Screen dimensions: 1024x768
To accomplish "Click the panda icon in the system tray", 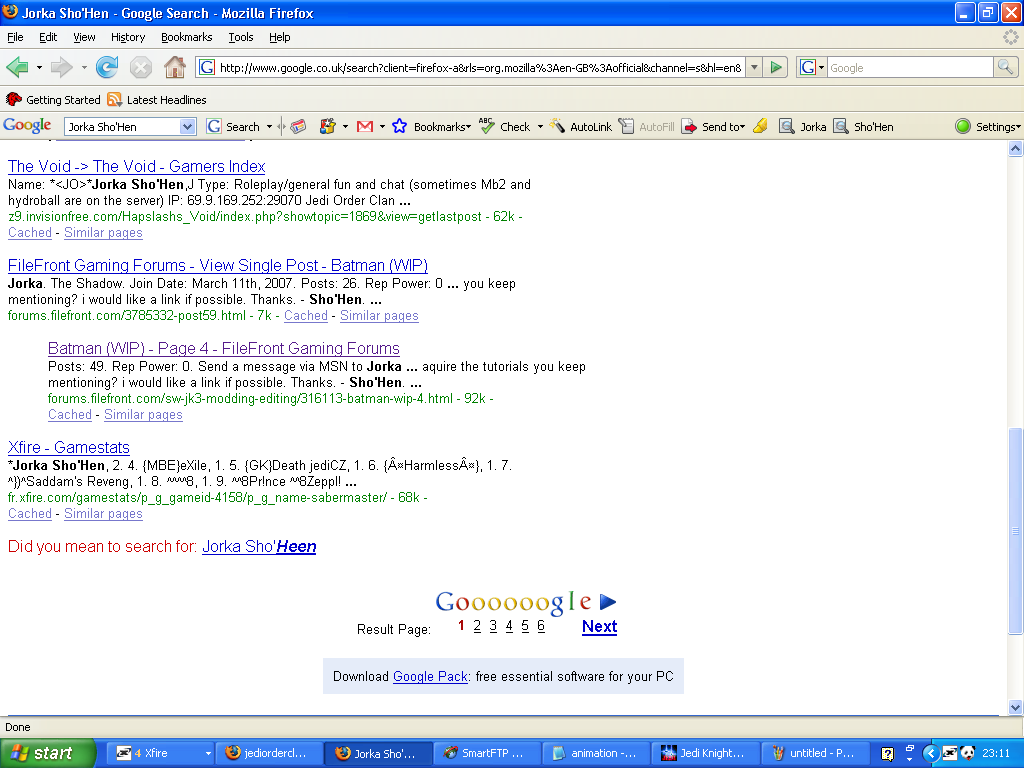I will point(967,753).
